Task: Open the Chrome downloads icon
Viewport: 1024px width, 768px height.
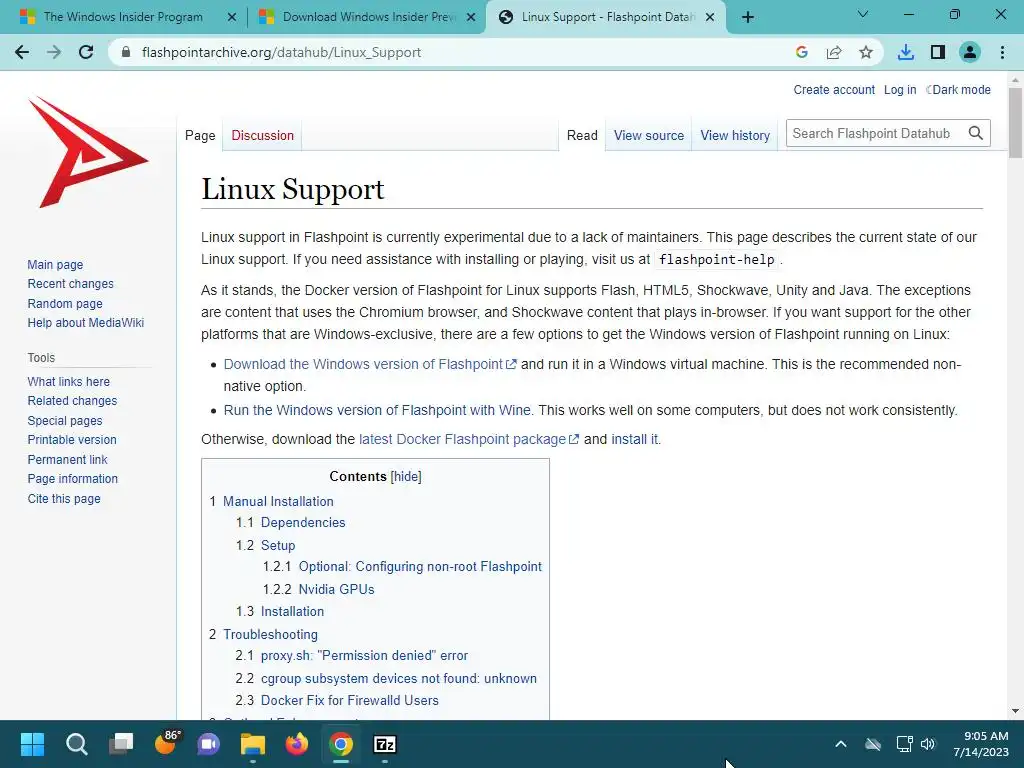Action: click(906, 52)
